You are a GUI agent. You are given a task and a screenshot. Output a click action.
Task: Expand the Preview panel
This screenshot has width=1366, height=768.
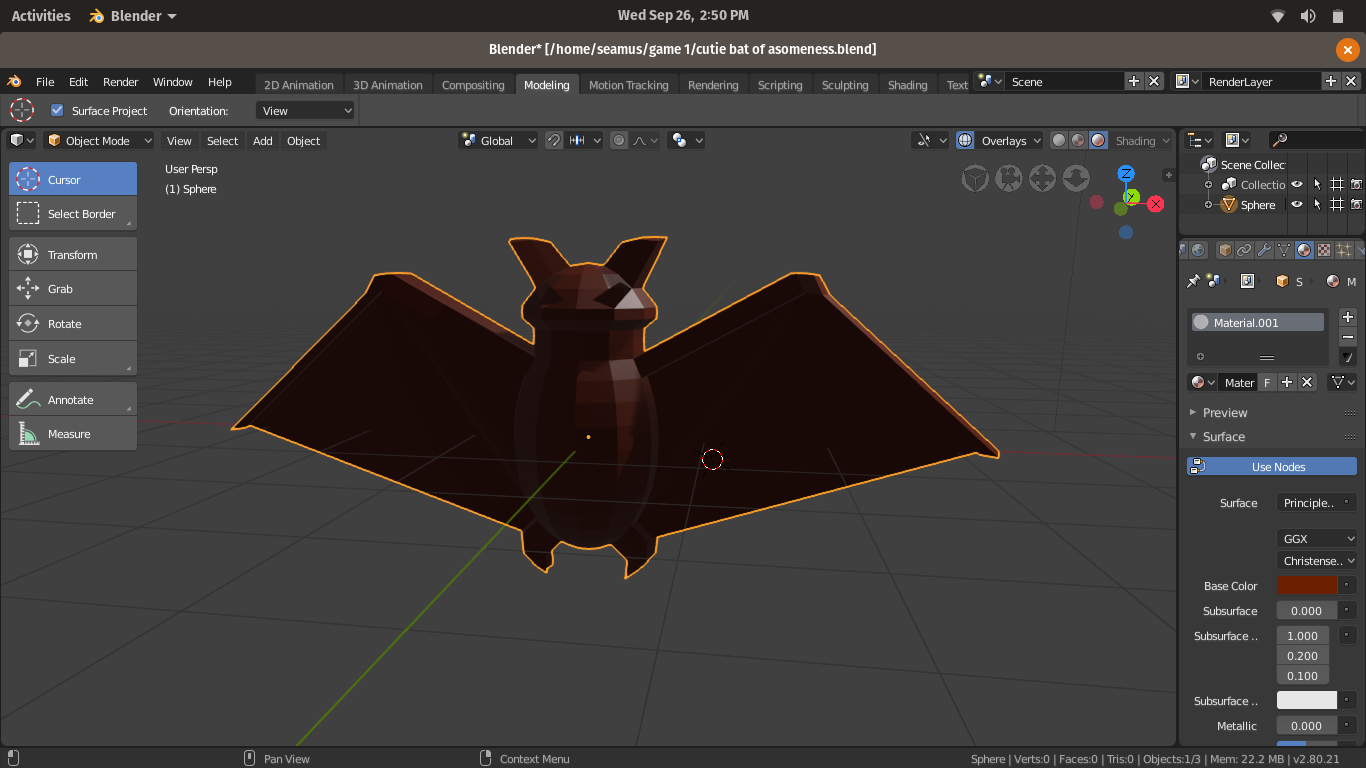pyautogui.click(x=1225, y=413)
